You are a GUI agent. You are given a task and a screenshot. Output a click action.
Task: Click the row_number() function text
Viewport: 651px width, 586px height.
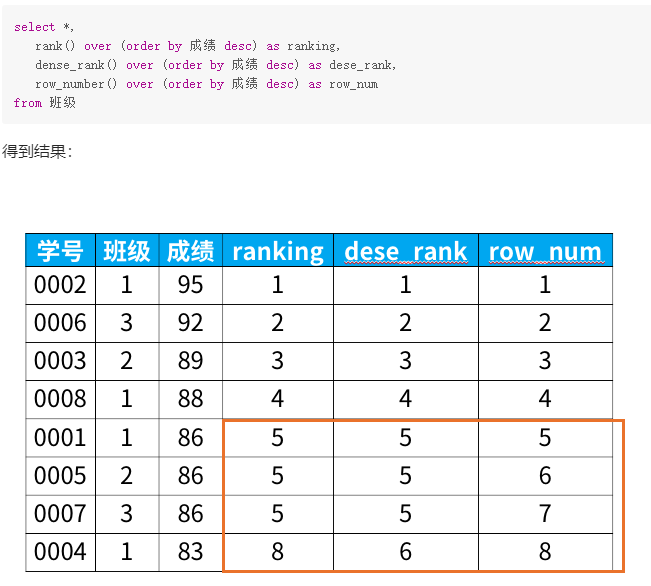pyautogui.click(x=76, y=84)
